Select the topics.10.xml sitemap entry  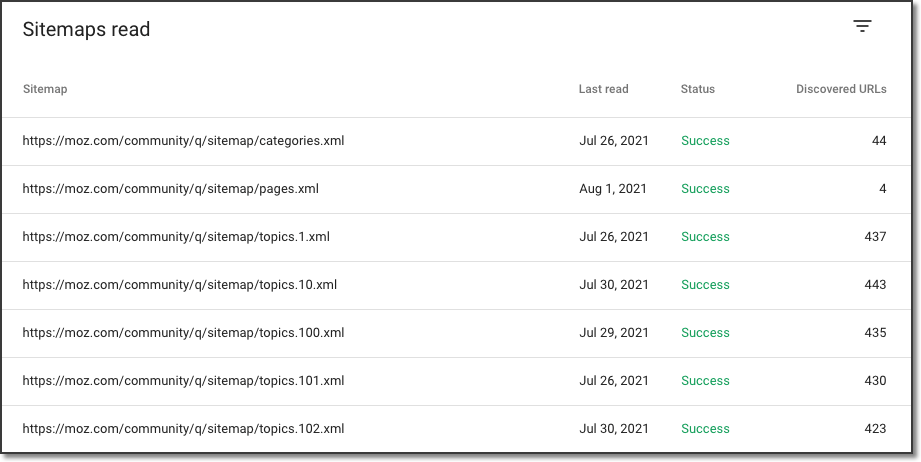pos(179,285)
